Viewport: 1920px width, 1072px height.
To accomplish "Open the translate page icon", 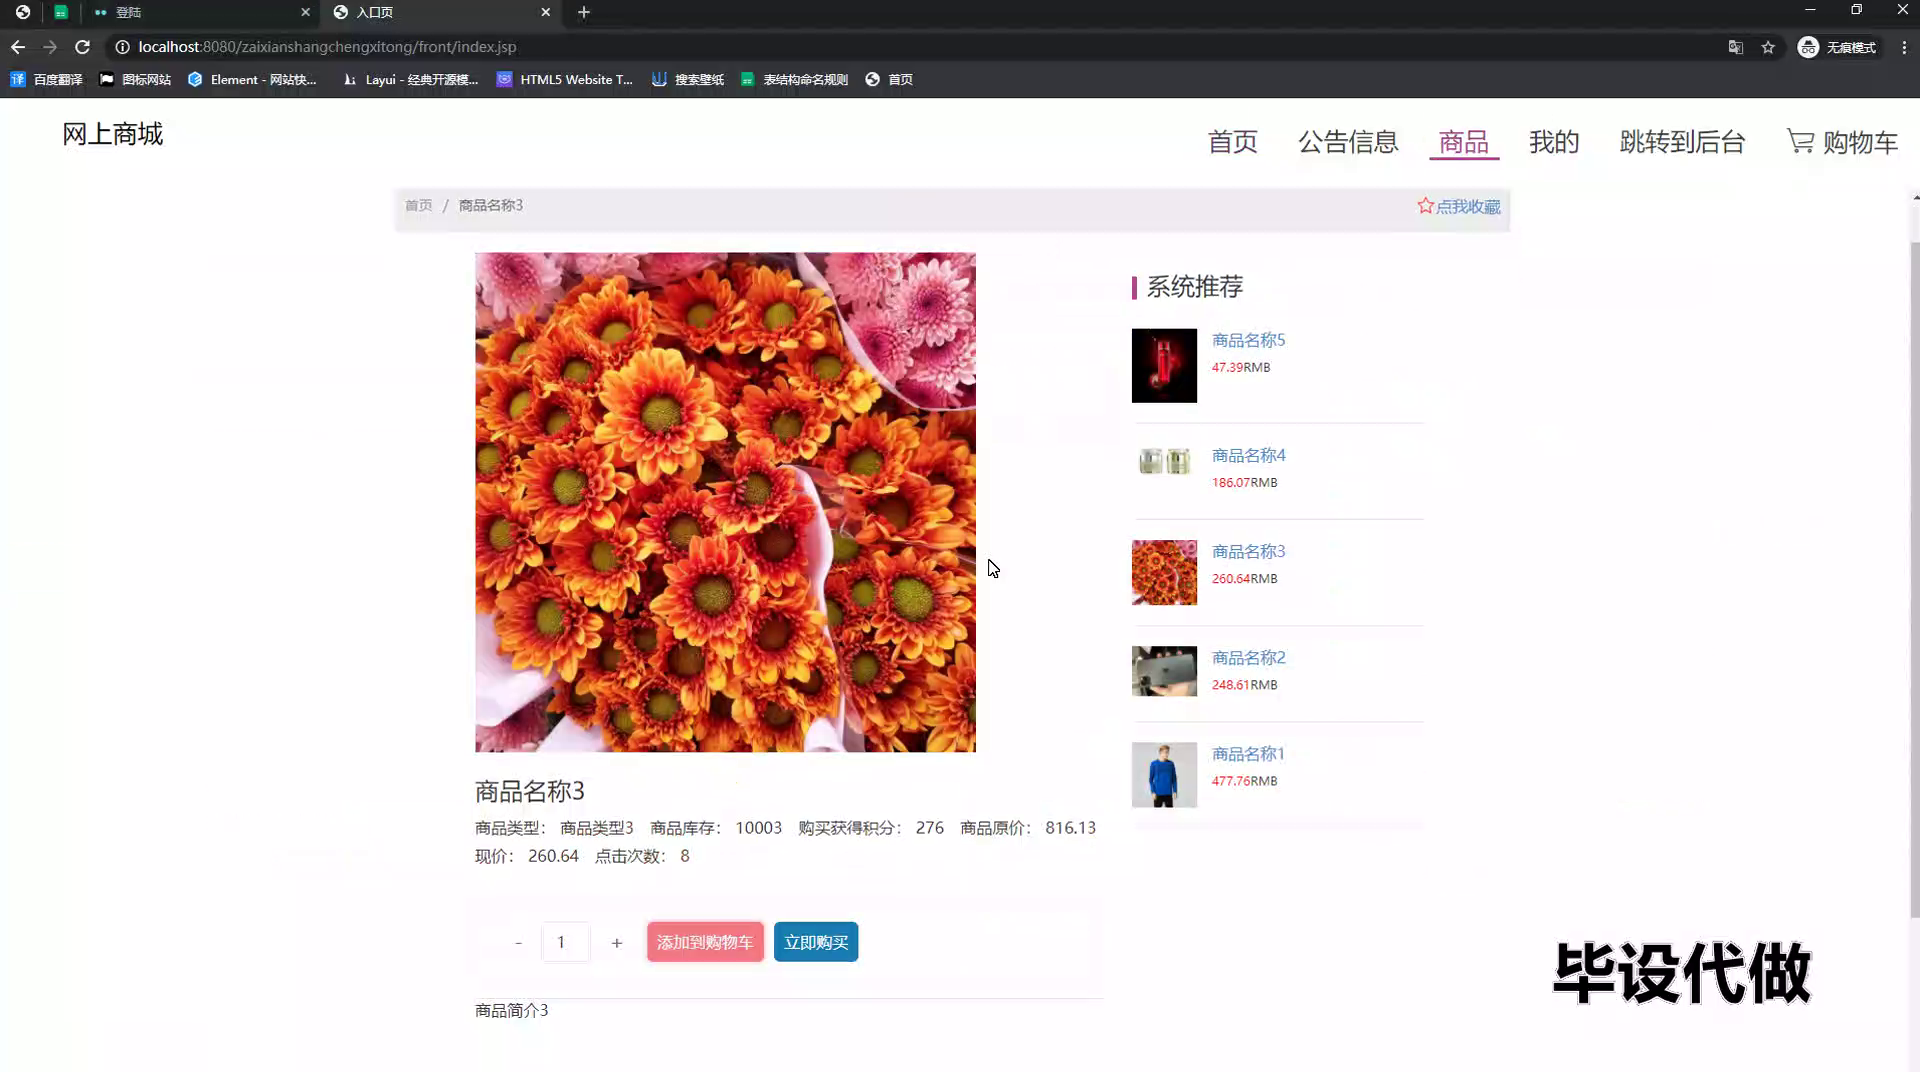I will pyautogui.click(x=1735, y=47).
